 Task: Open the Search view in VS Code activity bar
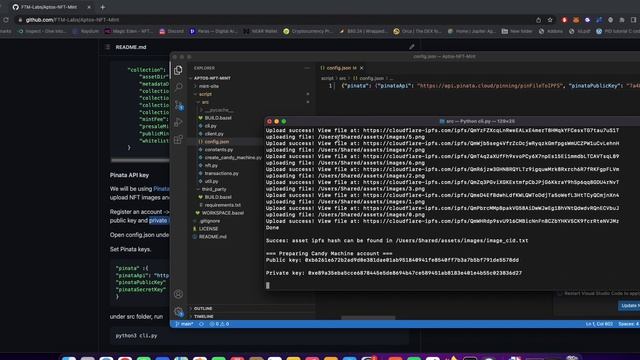point(178,87)
